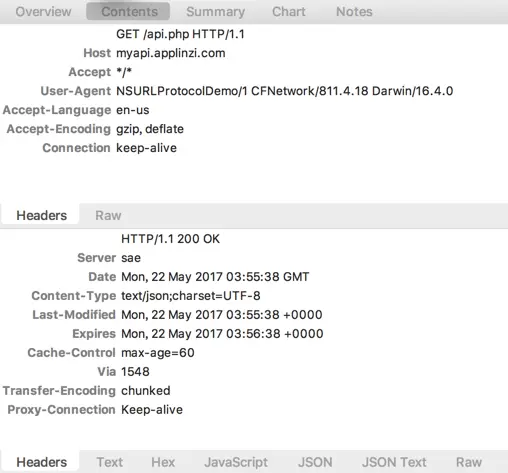508x473 pixels.
Task: Click the Date header label
Action: coord(102,277)
